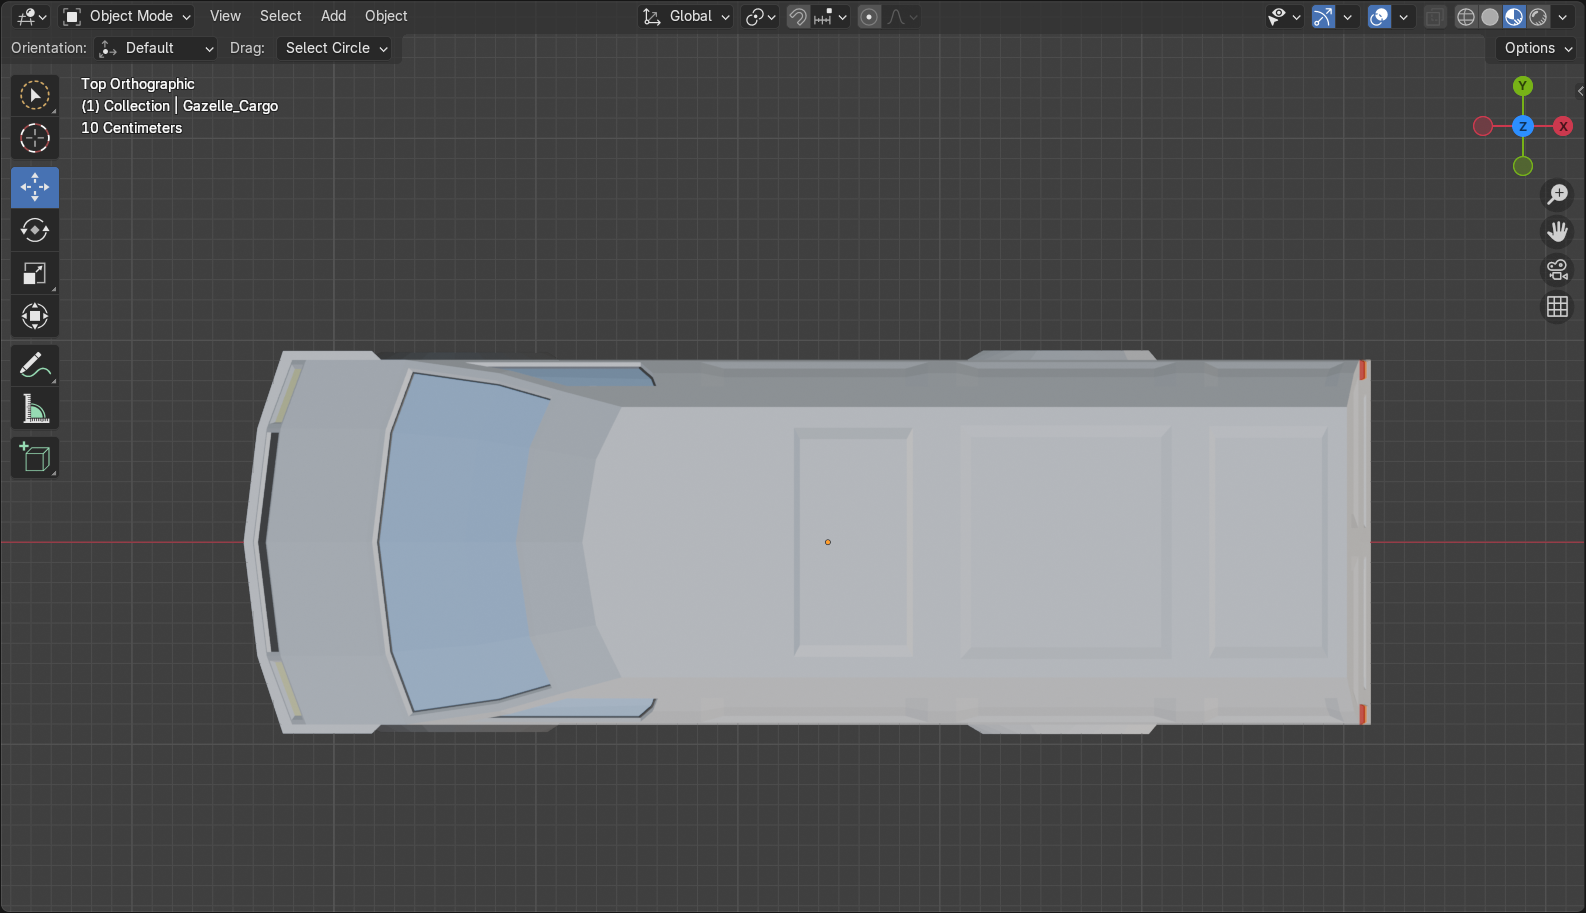Viewport: 1586px width, 913px height.
Task: Open the gizmos options dropdown arrow
Action: point(1347,16)
